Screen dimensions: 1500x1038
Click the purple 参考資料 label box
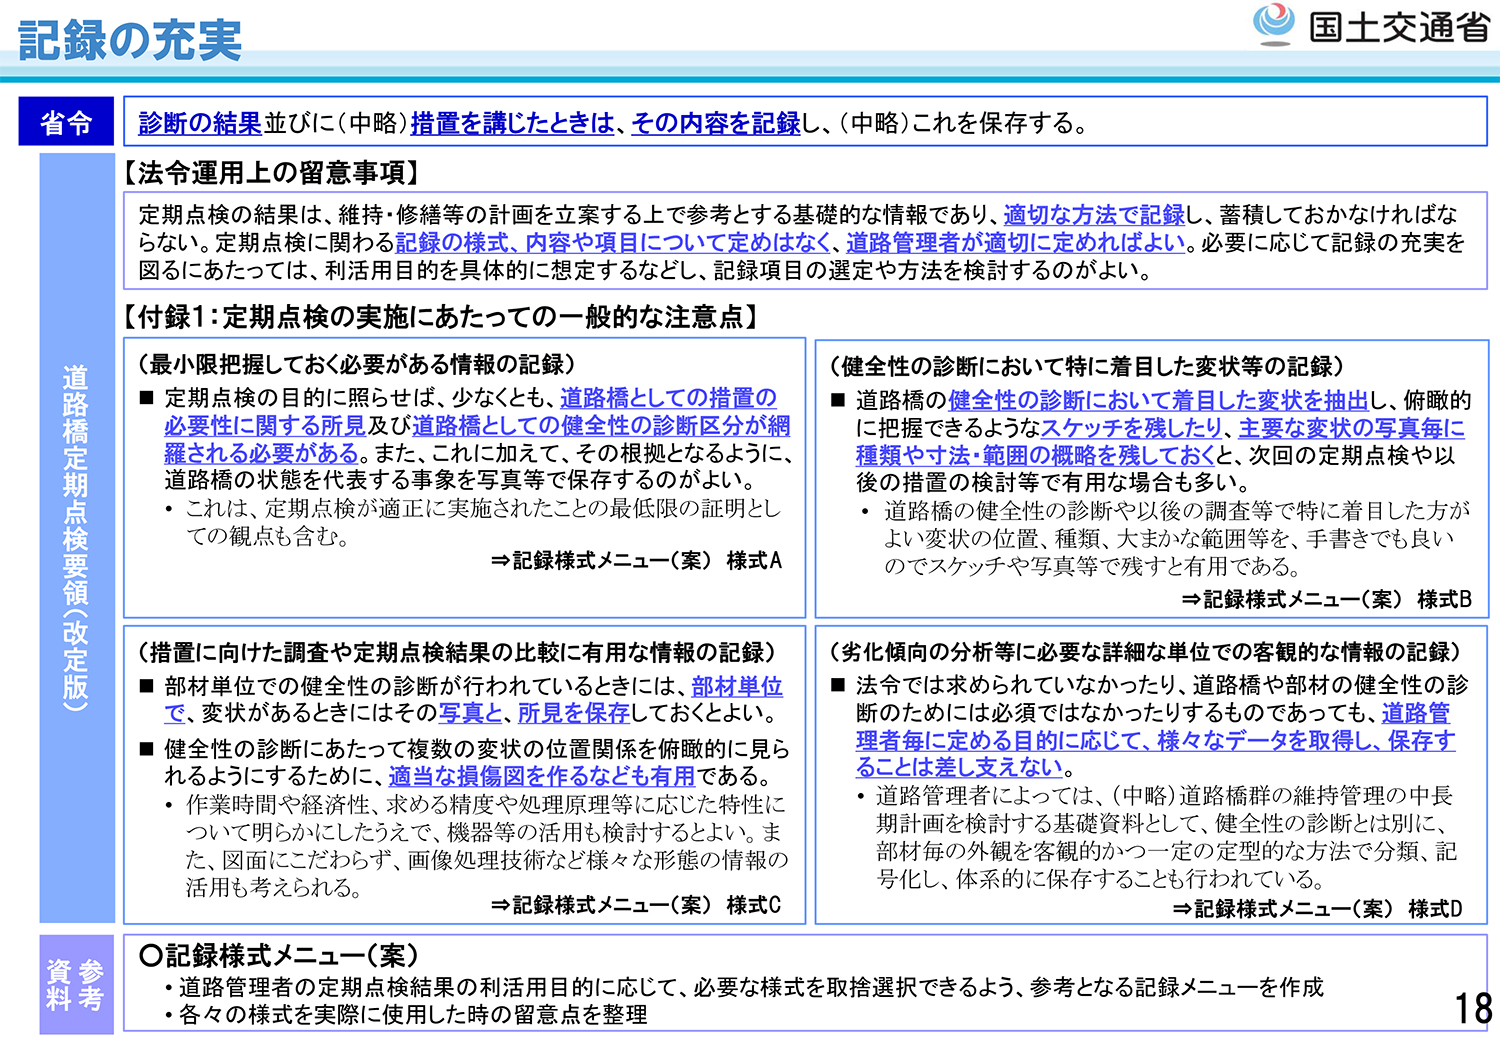76,985
